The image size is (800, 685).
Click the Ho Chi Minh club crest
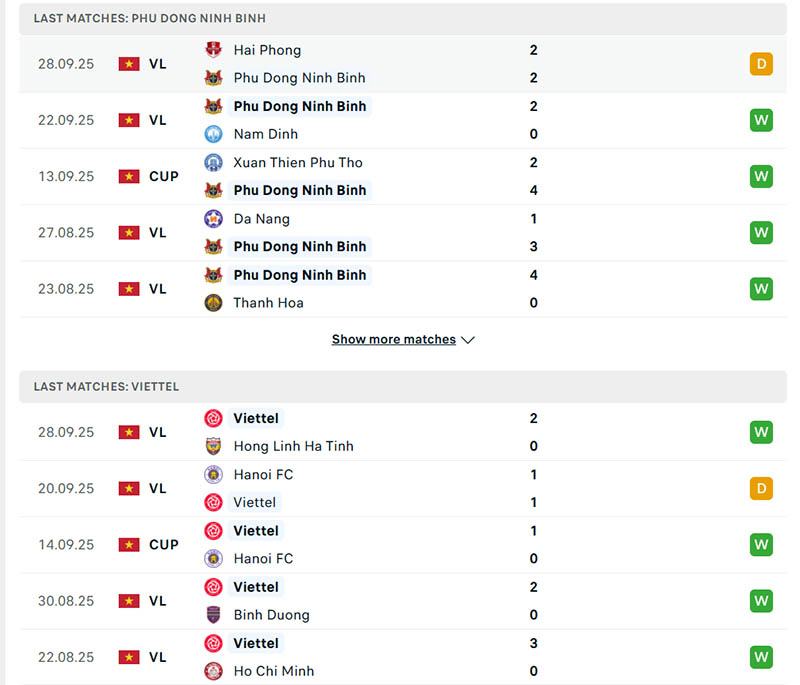[213, 671]
